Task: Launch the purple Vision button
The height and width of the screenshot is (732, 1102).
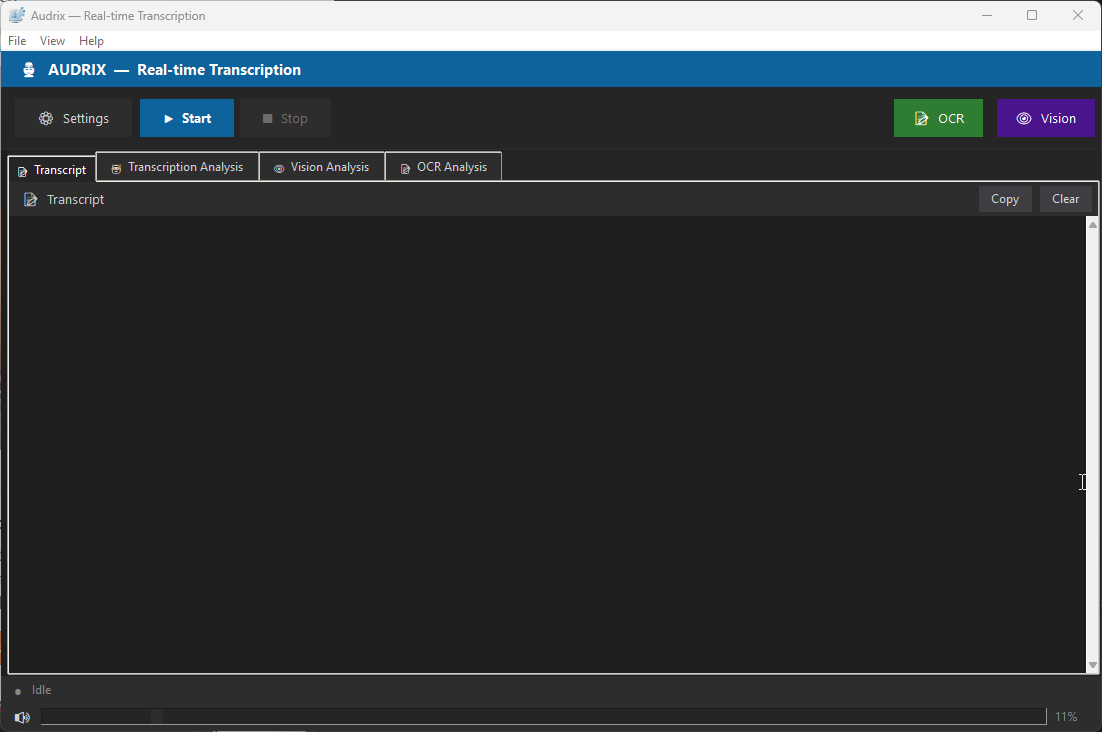Action: [x=1046, y=118]
